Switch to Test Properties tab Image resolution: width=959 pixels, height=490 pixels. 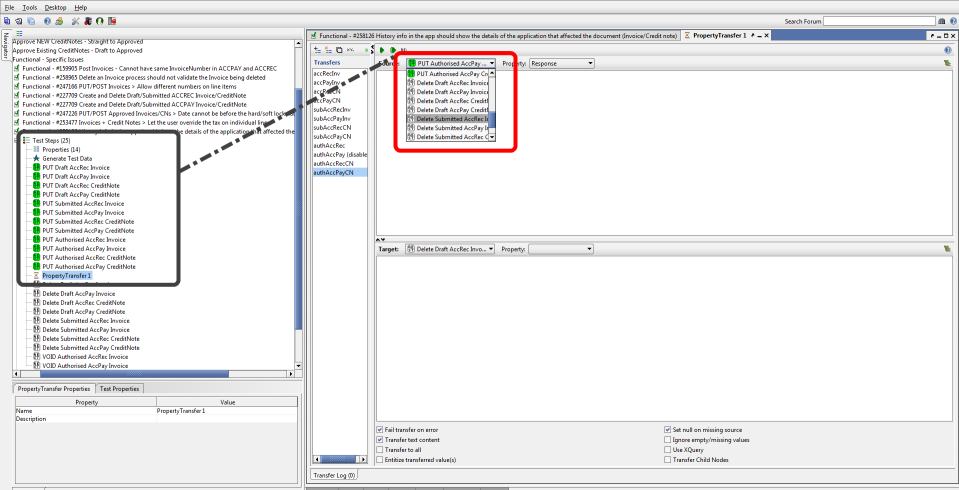[119, 388]
